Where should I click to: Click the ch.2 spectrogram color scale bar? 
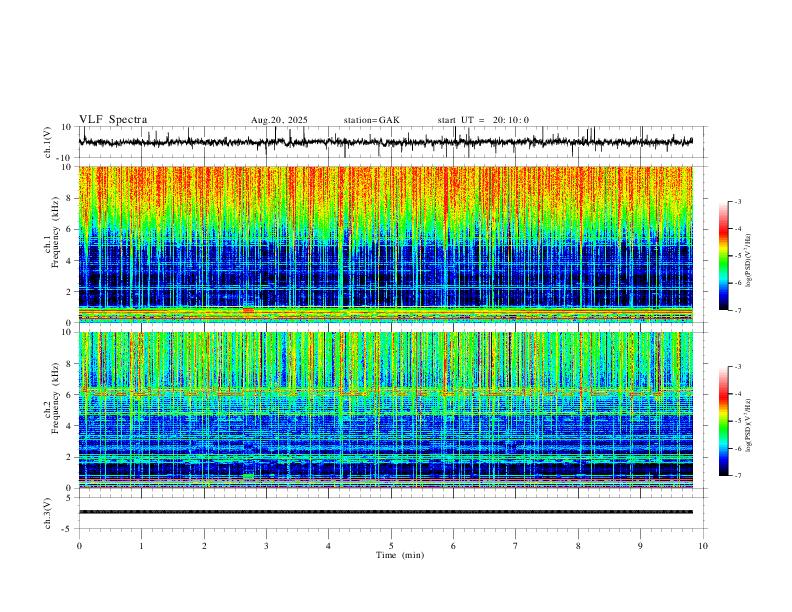coord(723,421)
